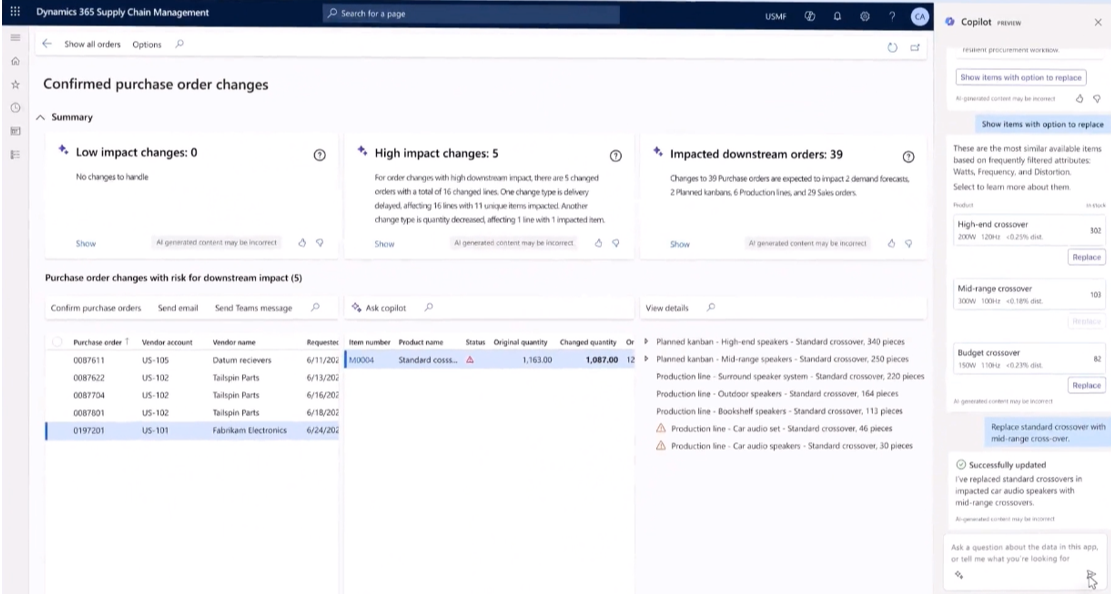Go to Home in left sidebar
1111x594 pixels.
[x=15, y=61]
